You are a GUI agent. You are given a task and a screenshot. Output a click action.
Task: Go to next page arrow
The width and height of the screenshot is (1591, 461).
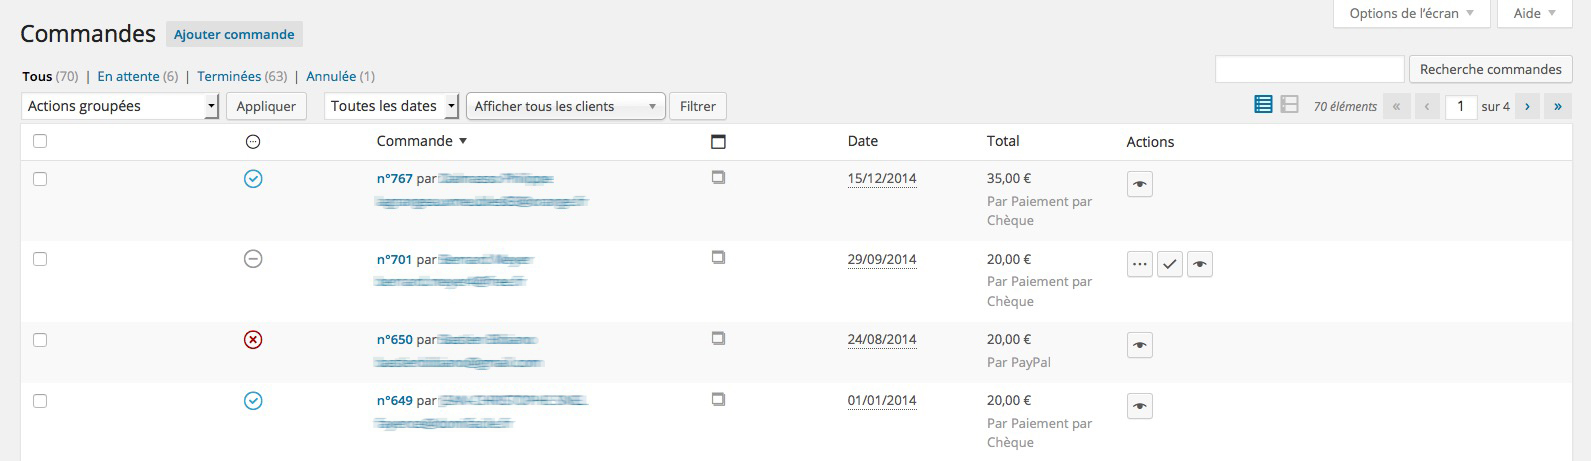click(x=1526, y=106)
